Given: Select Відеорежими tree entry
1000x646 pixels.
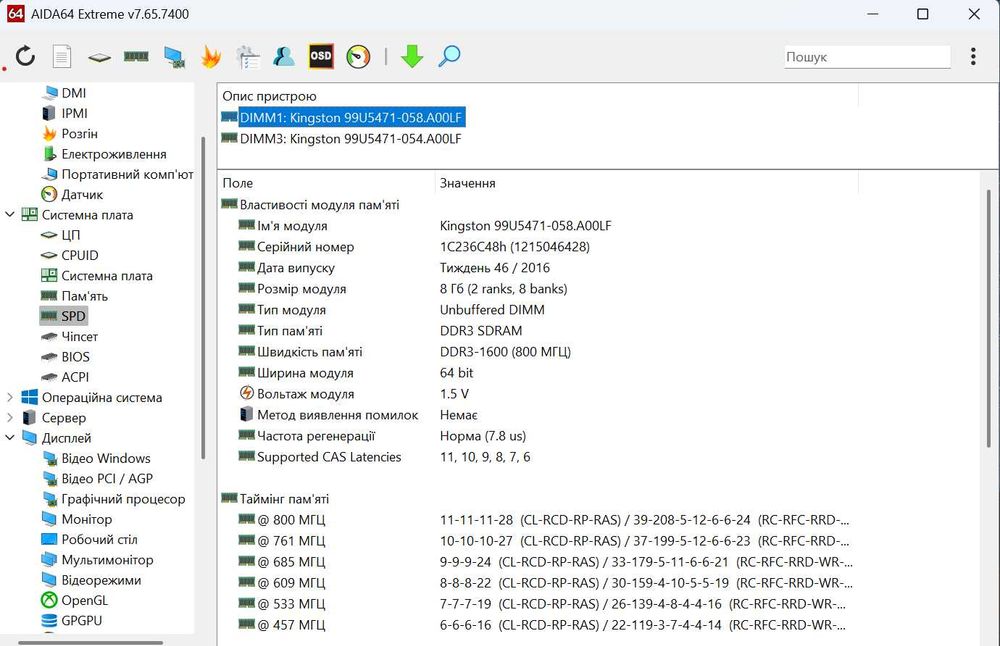Looking at the screenshot, I should point(101,580).
